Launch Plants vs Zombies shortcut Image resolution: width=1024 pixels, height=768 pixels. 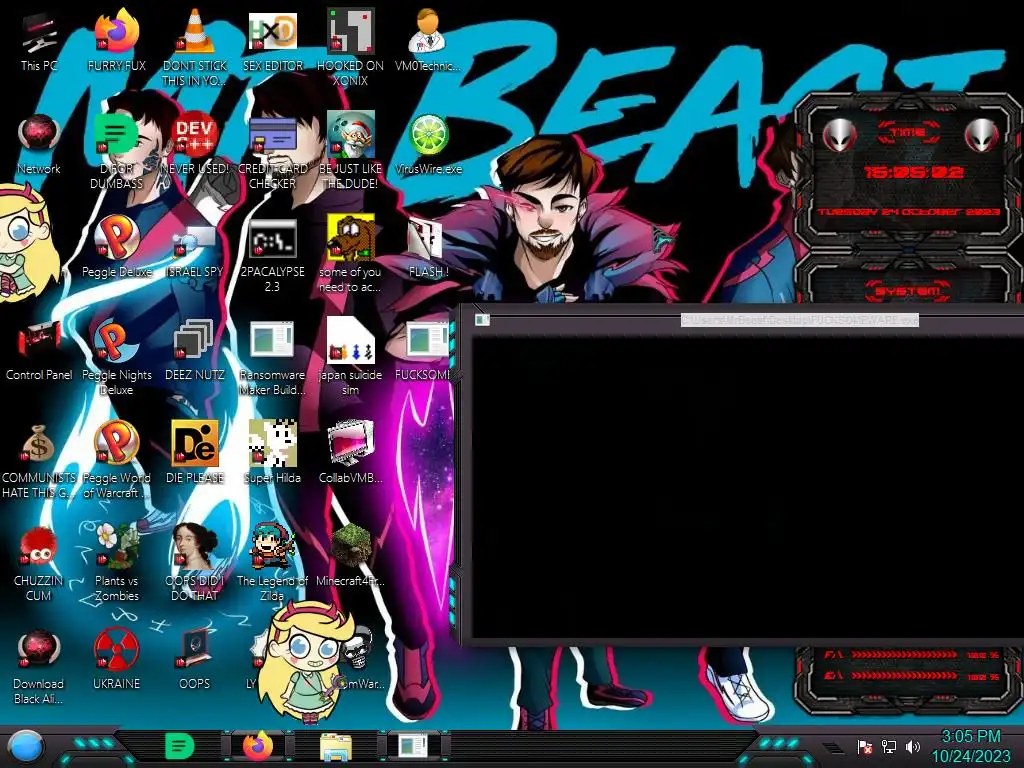click(116, 563)
